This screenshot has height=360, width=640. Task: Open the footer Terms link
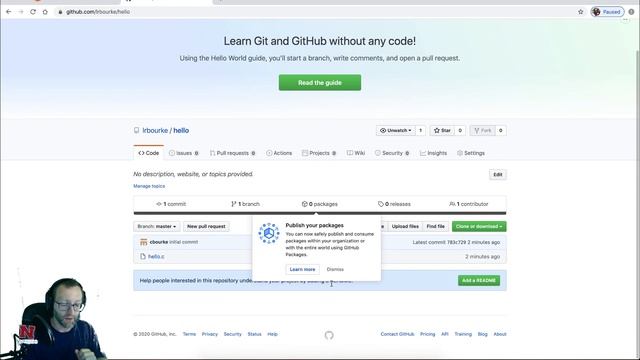coord(189,334)
